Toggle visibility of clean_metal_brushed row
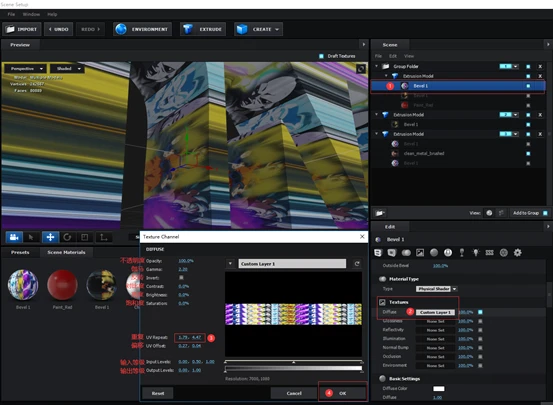This screenshot has height=406, width=554. pyautogui.click(x=528, y=153)
